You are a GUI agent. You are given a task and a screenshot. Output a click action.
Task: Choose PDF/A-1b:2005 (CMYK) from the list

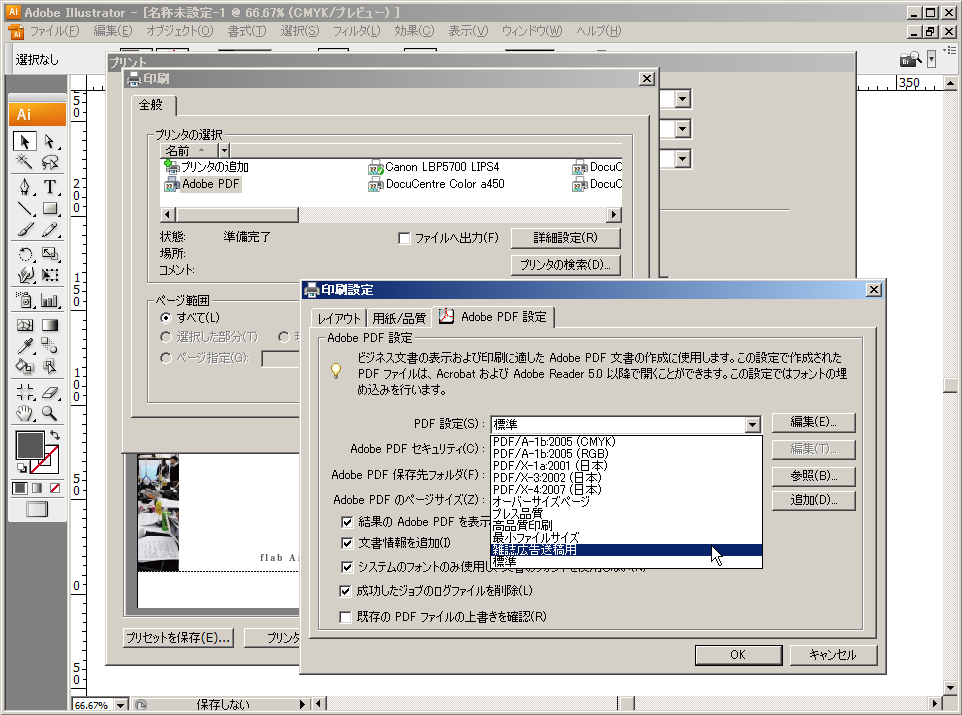pyautogui.click(x=626, y=442)
